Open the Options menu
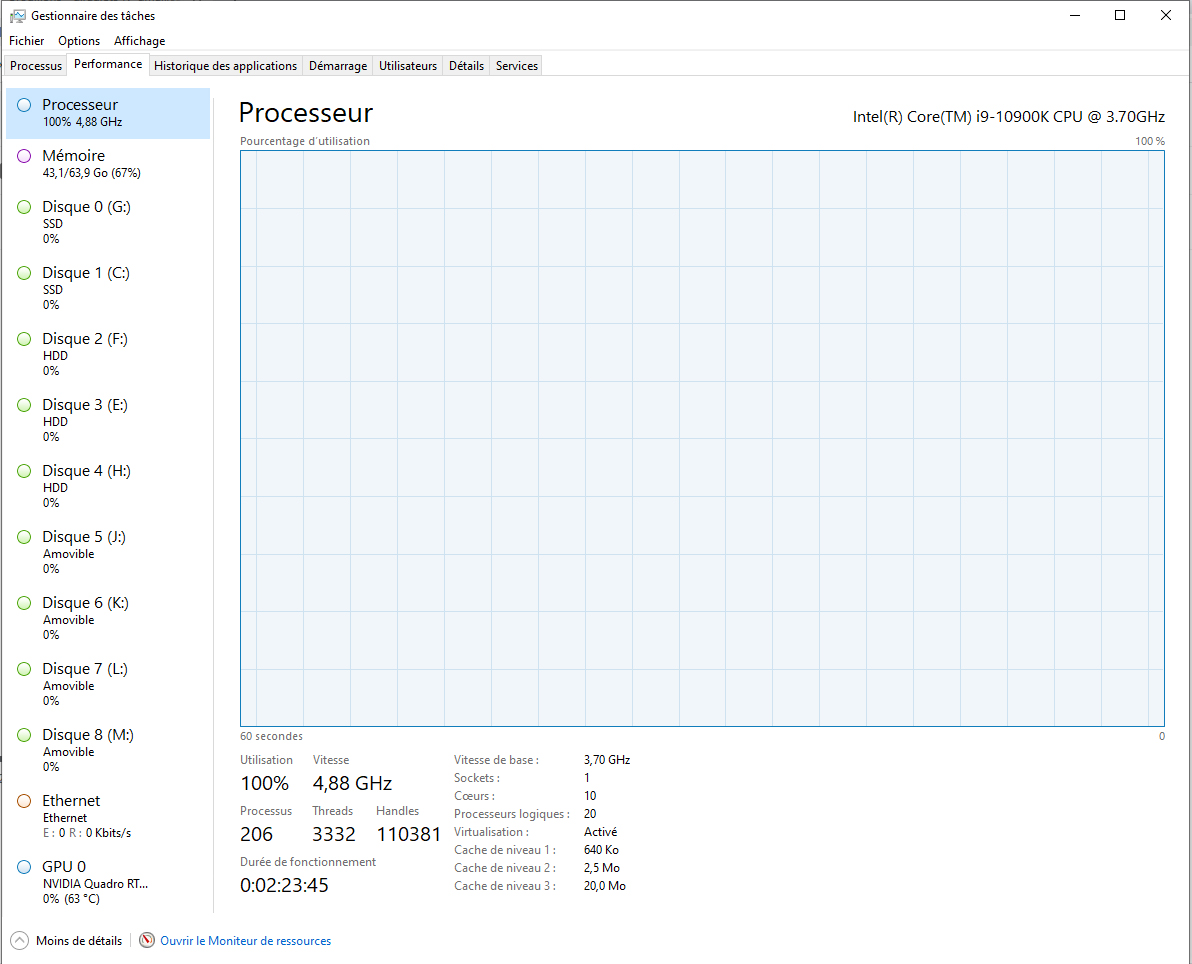The image size is (1192, 964). (x=79, y=41)
